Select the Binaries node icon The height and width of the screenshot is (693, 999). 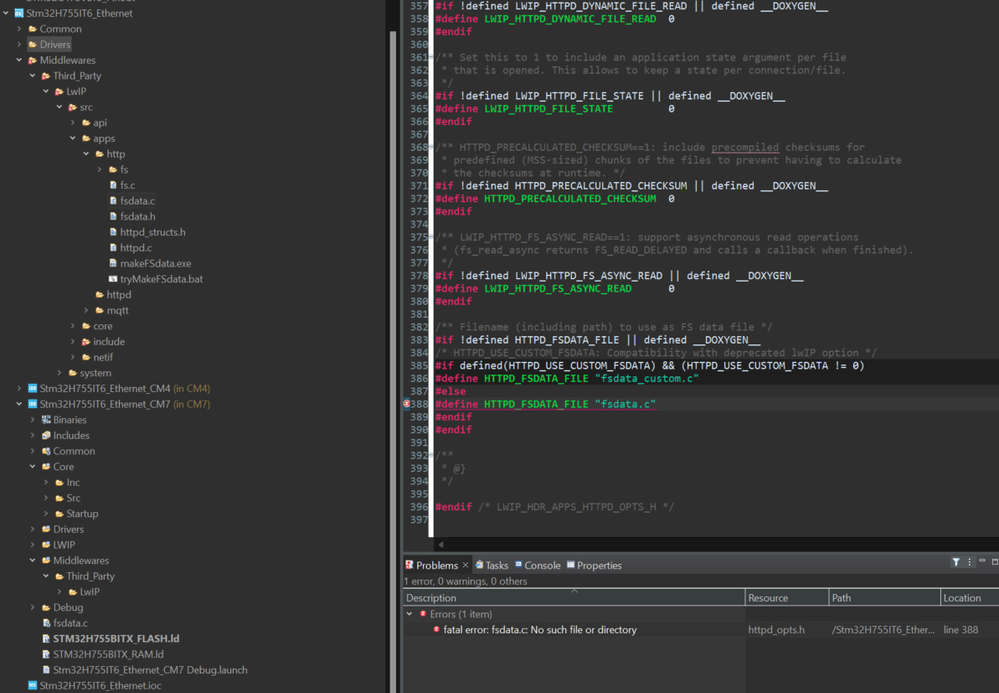point(46,420)
